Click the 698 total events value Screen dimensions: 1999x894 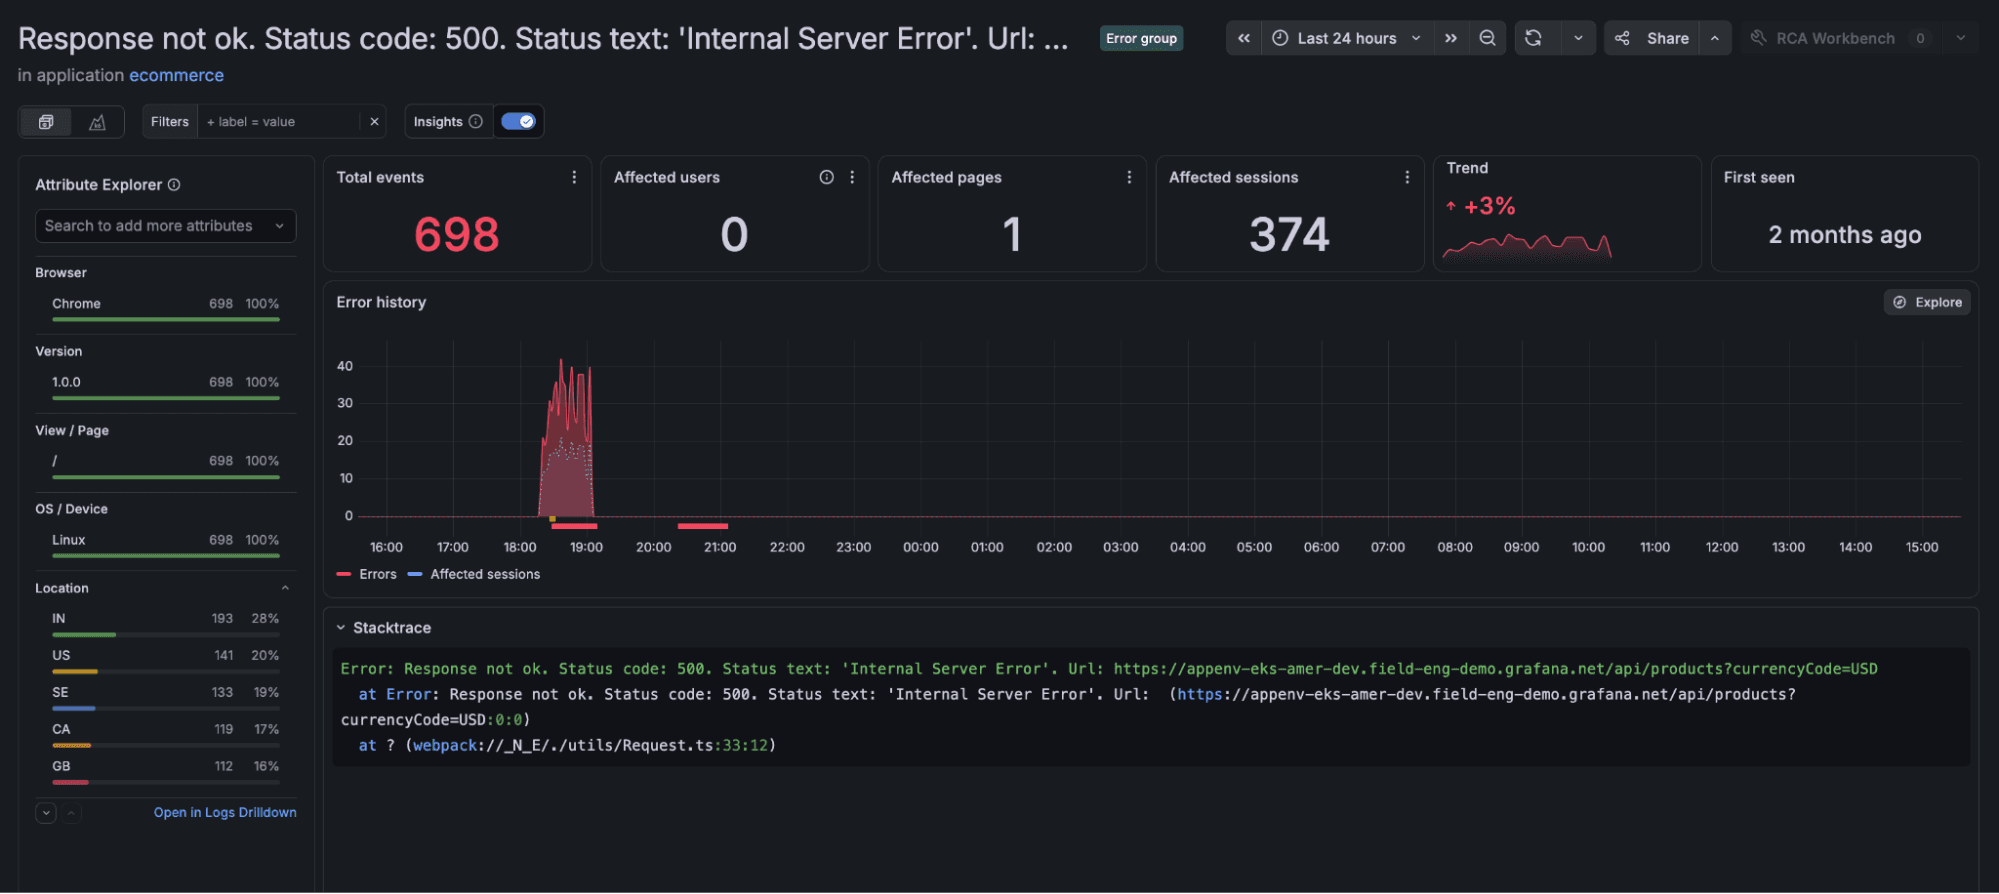click(456, 235)
